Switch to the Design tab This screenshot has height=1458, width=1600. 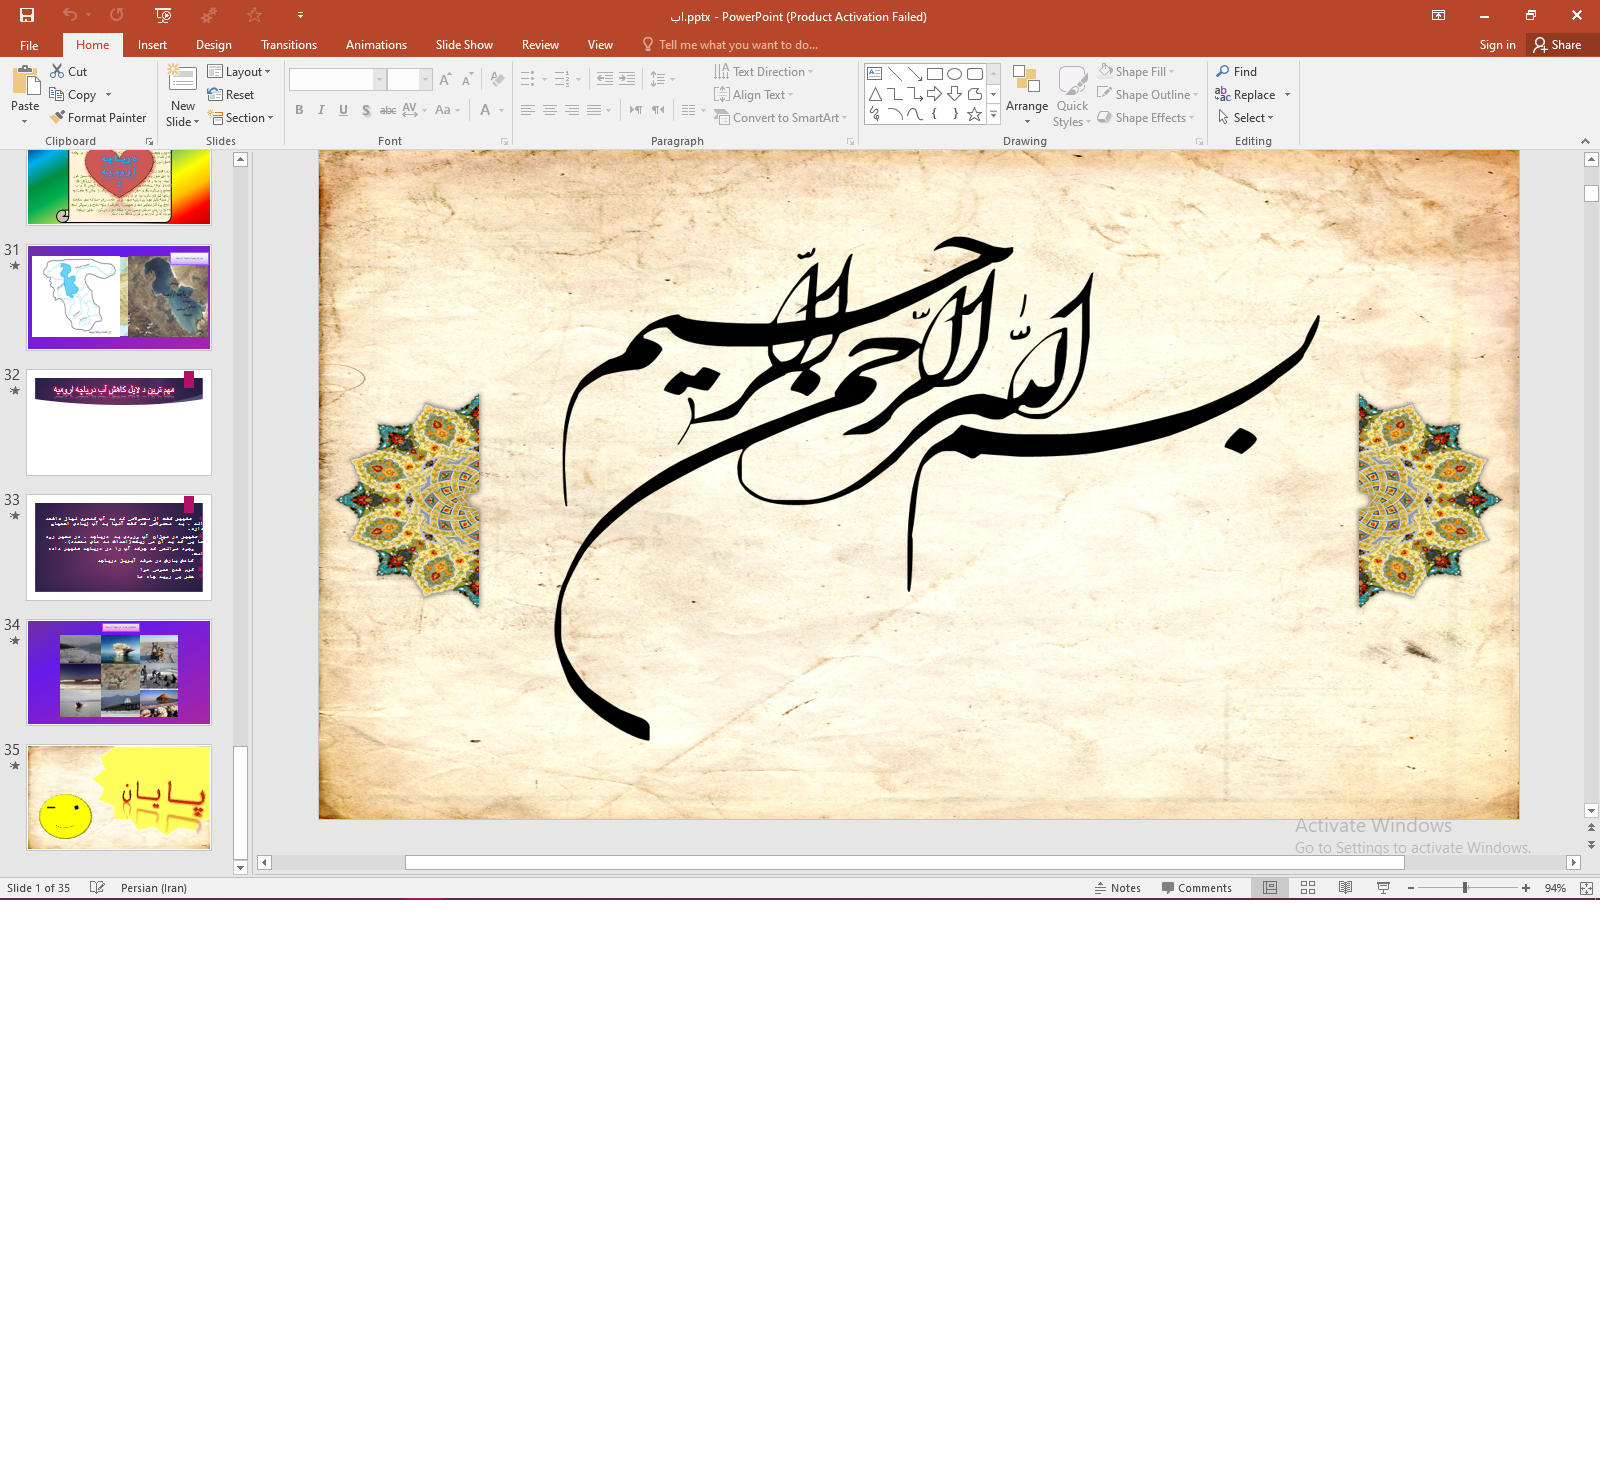(213, 45)
